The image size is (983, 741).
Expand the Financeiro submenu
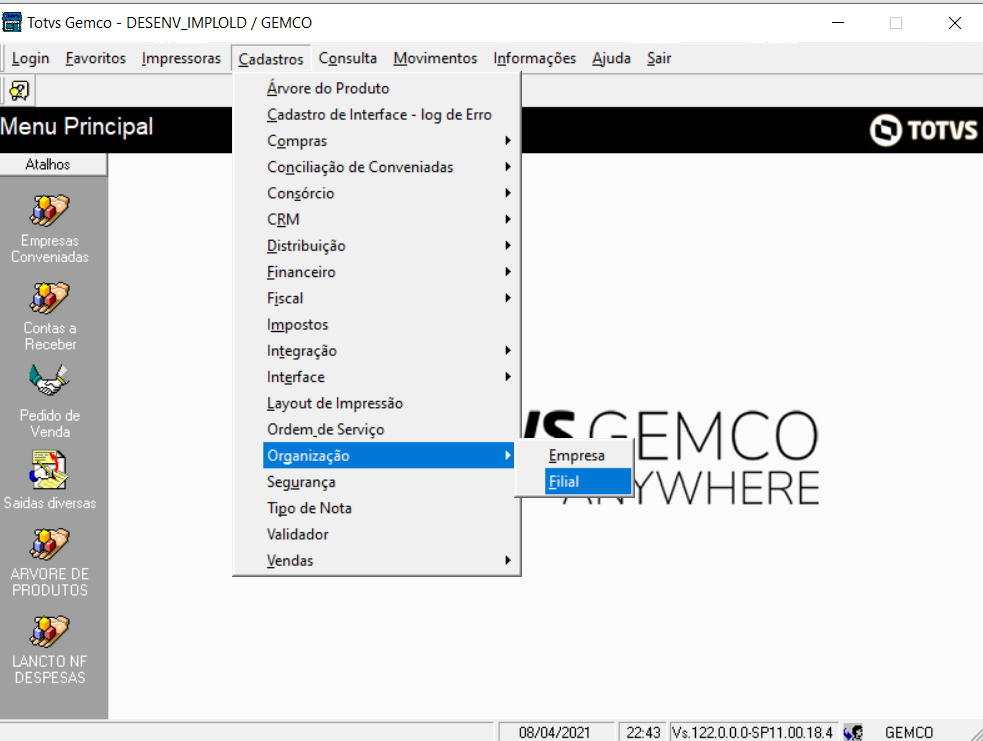tap(389, 273)
